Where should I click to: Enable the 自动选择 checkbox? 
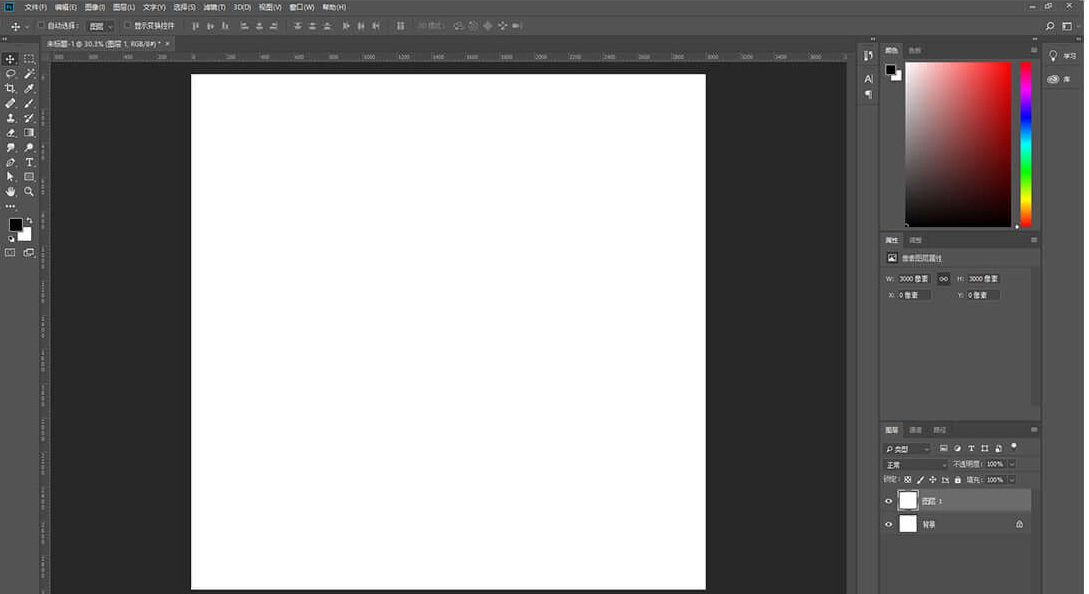[41, 25]
